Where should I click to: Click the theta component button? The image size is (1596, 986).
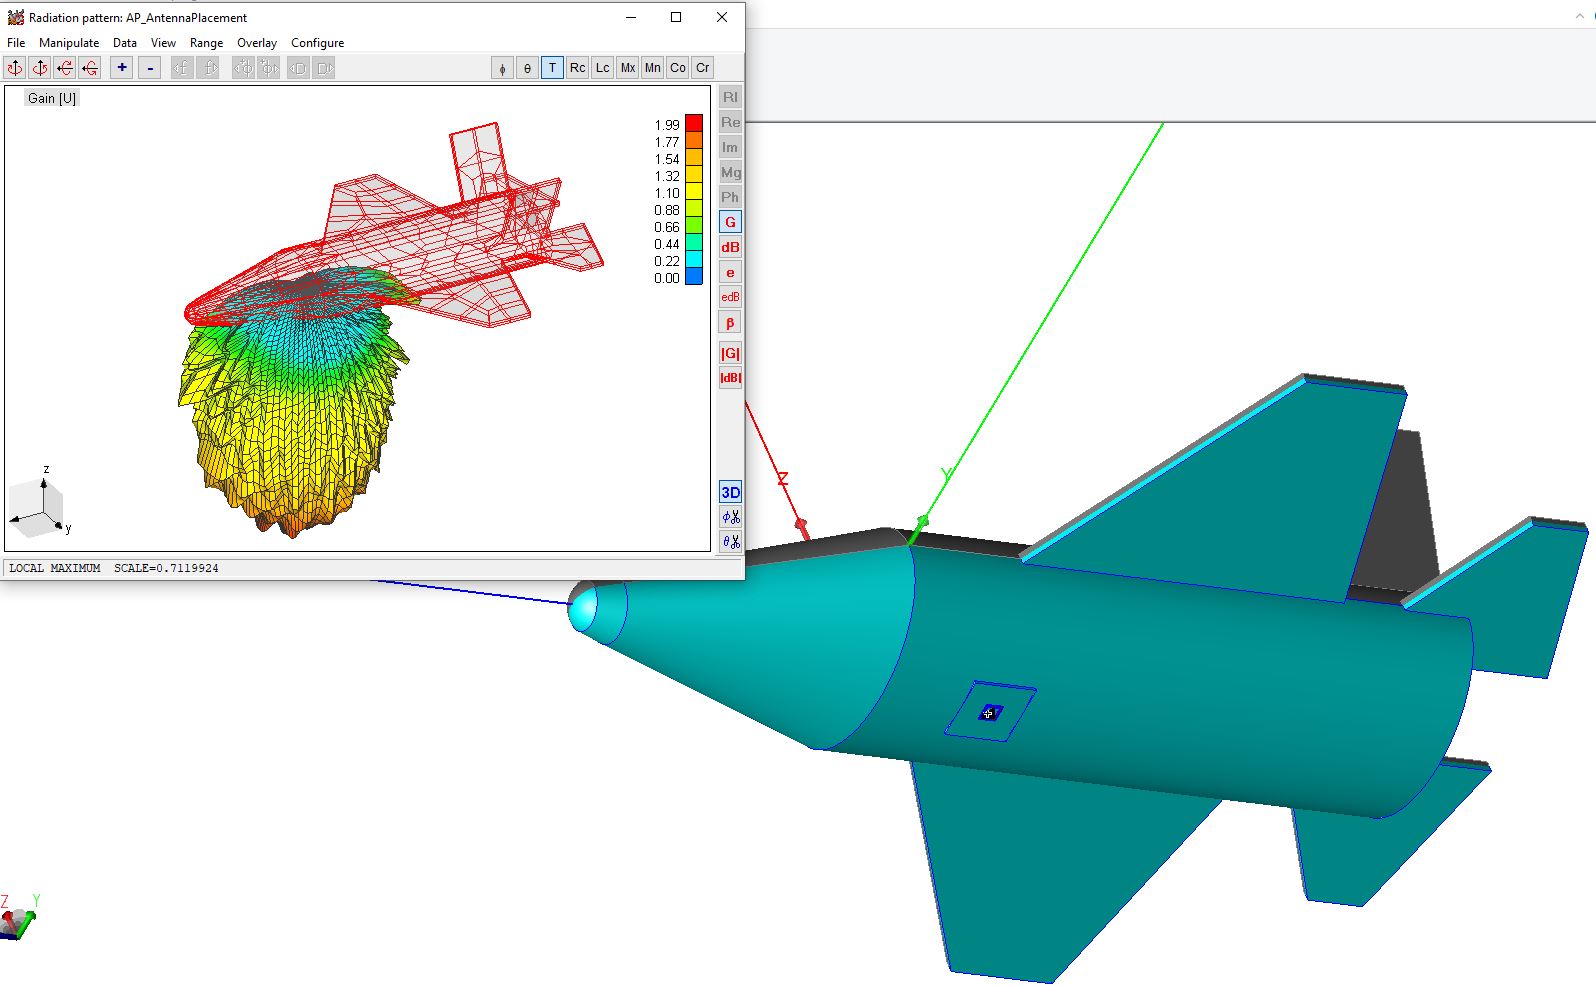pos(527,68)
